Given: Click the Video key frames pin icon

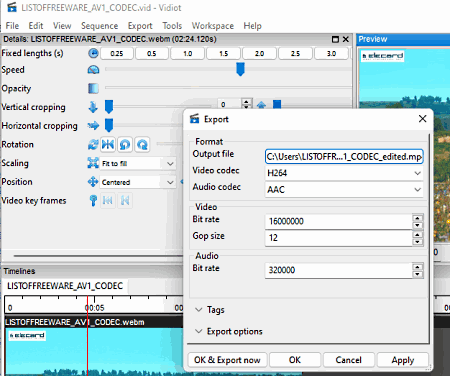Looking at the screenshot, I should tap(93, 201).
